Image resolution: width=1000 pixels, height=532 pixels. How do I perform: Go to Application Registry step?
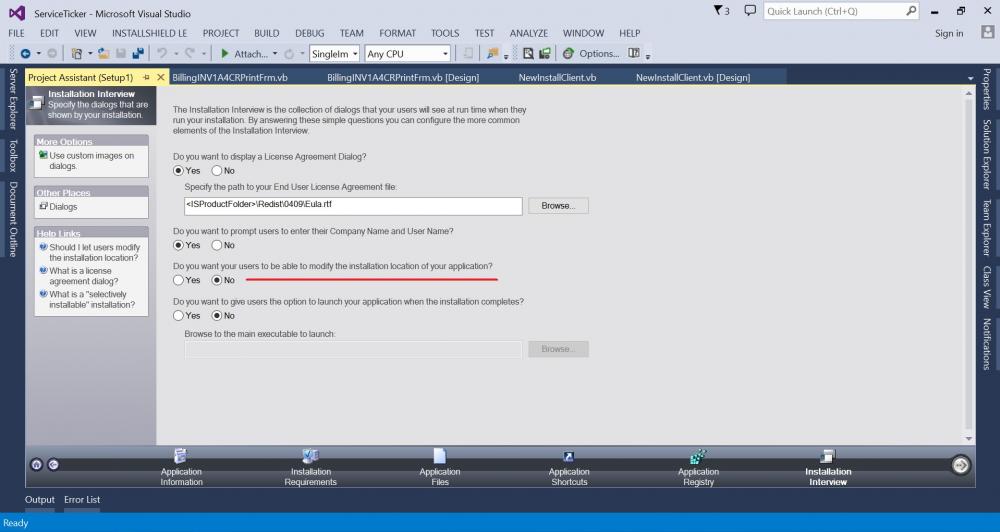coord(698,468)
